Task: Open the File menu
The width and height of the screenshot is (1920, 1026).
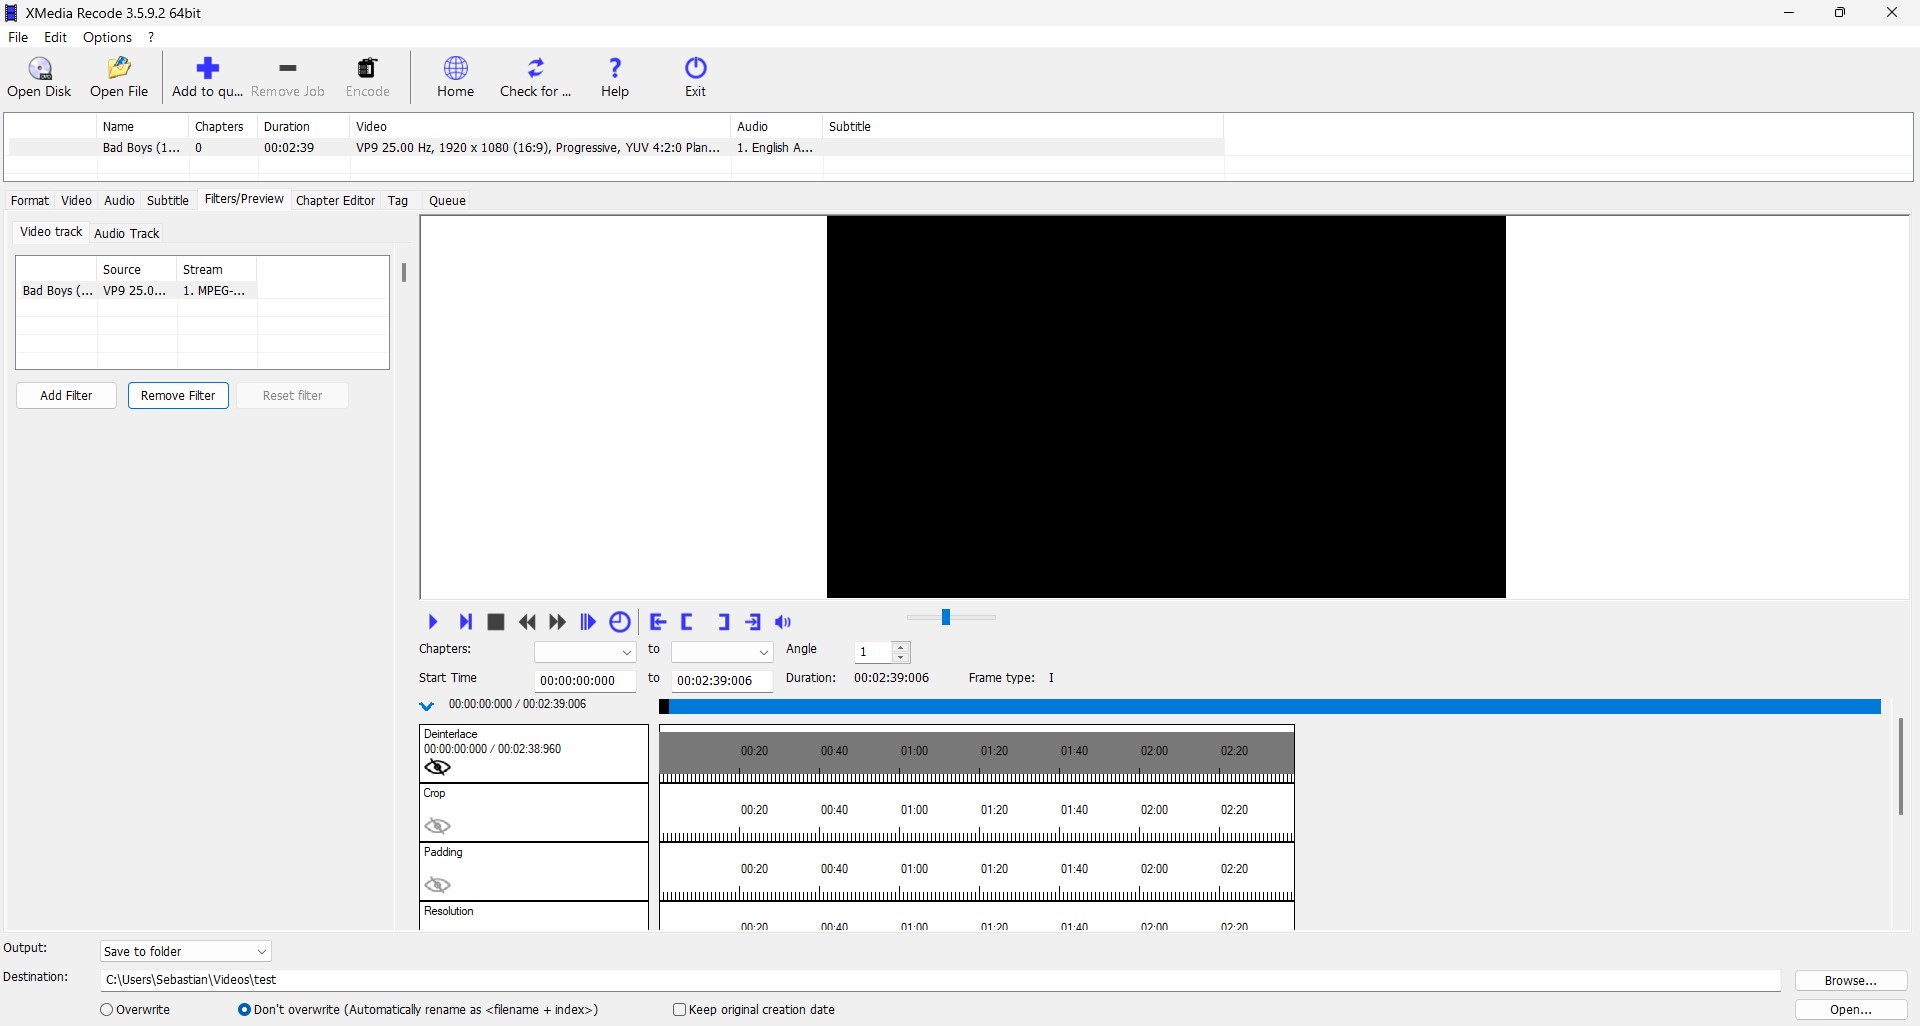Action: click(18, 37)
